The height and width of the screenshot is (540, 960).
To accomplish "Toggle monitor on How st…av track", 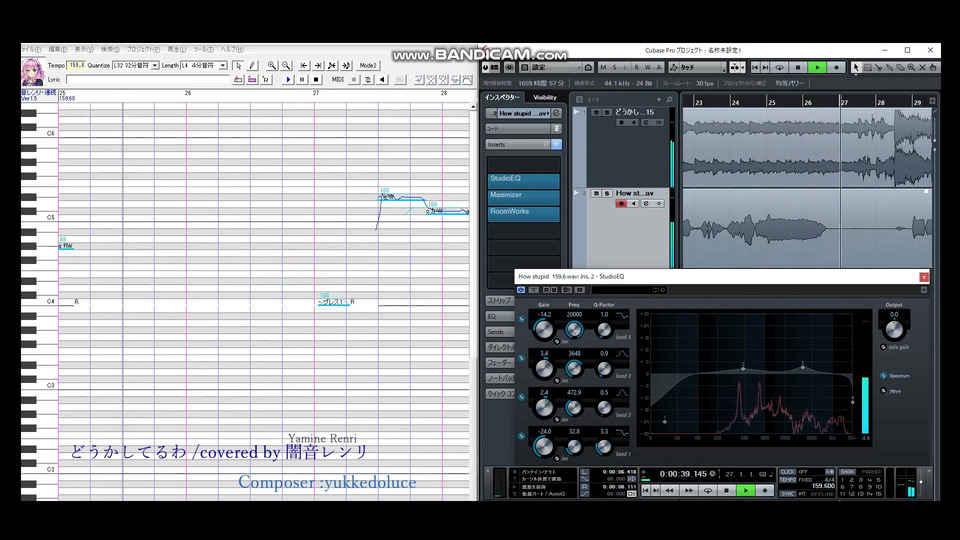I will tap(634, 203).
